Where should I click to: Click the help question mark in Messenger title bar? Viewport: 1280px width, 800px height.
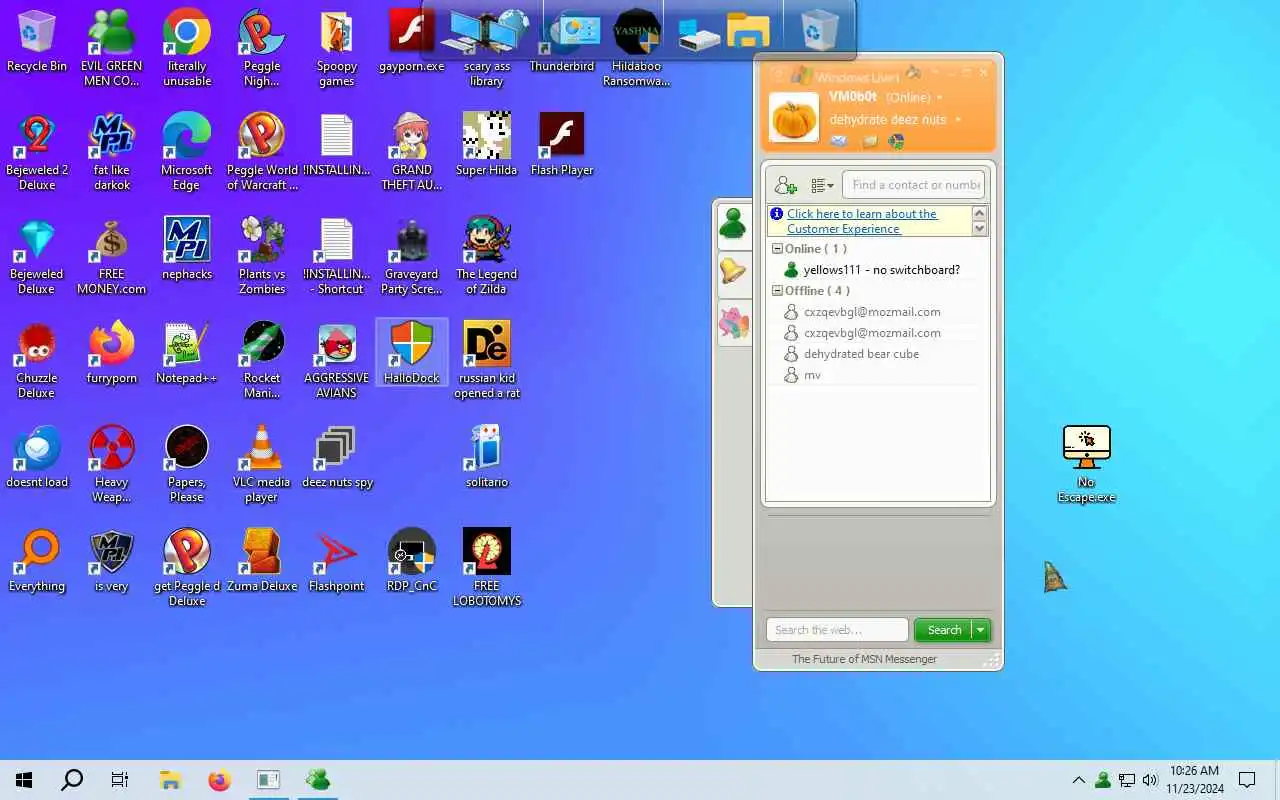[x=778, y=75]
